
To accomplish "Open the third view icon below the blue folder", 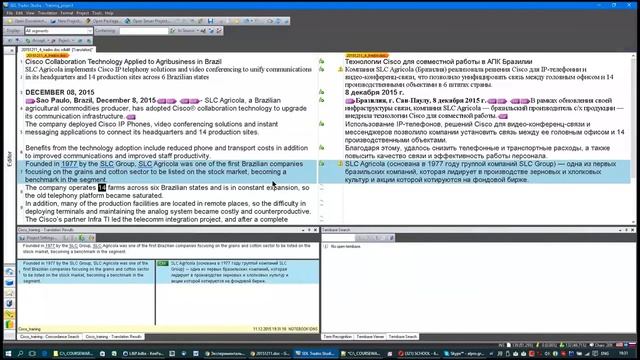I will [9, 293].
